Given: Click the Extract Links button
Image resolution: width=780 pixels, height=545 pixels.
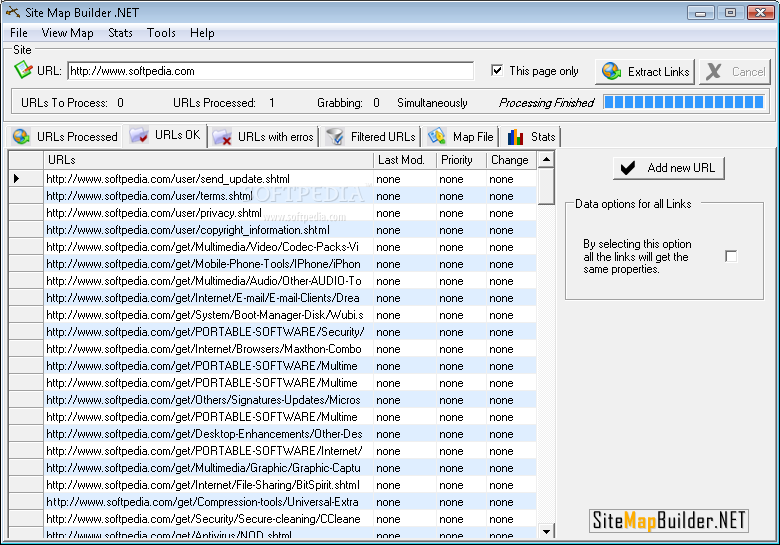Looking at the screenshot, I should click(645, 72).
